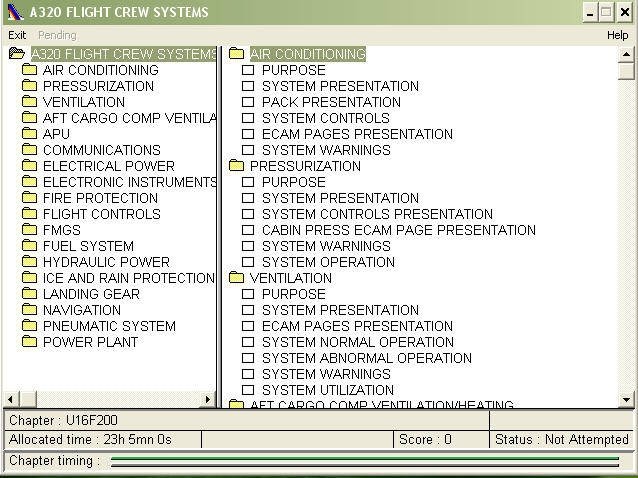Viewport: 638px width, 478px height.
Task: Click the ICE AND RAIN PROTECTION folder icon
Action: pos(29,277)
